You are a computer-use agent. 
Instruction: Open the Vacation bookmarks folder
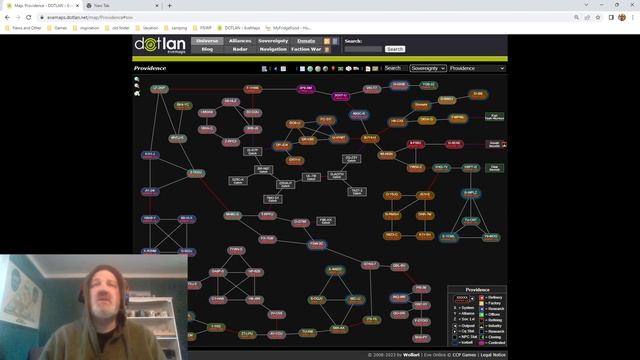[x=147, y=28]
